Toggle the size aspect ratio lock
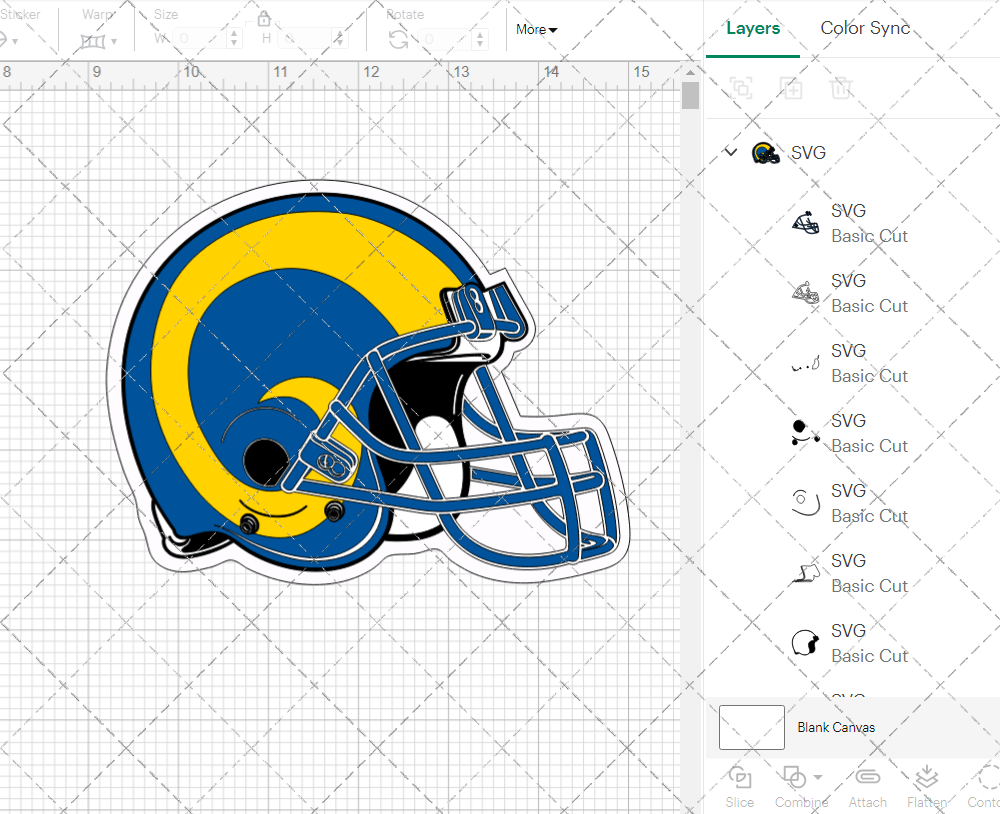The image size is (1000, 814). coord(263,19)
